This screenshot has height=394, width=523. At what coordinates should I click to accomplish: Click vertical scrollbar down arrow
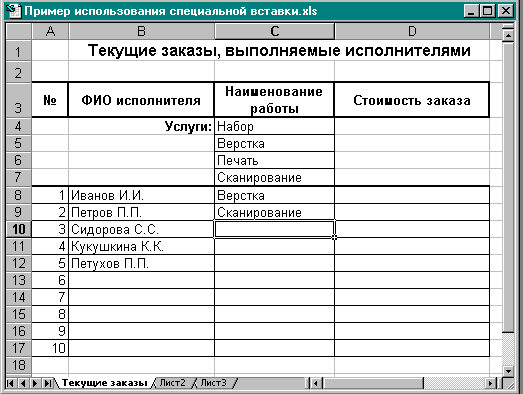coord(508,371)
